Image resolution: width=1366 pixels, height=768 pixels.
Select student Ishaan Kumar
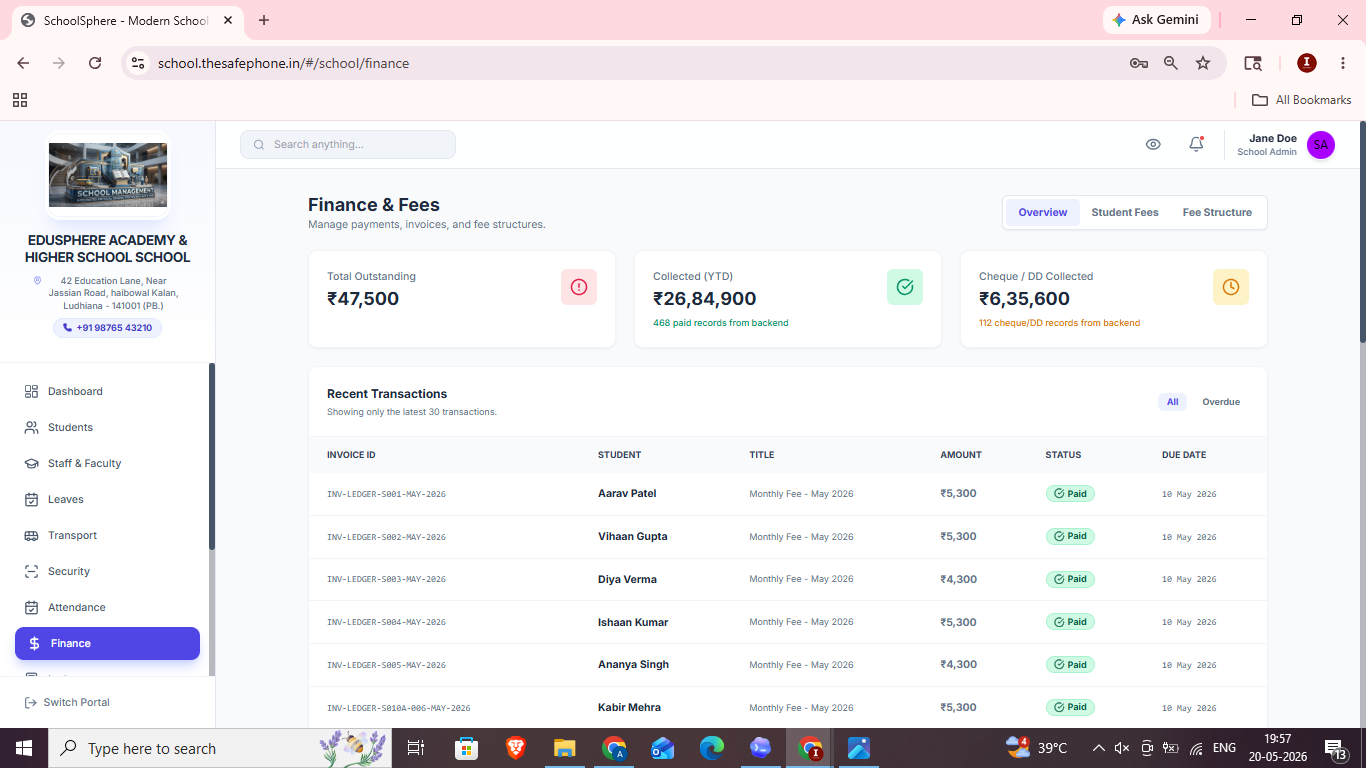click(x=633, y=622)
